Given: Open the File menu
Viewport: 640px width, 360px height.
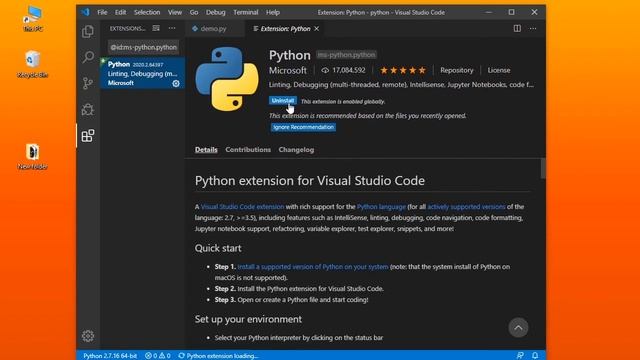Looking at the screenshot, I should [x=102, y=12].
